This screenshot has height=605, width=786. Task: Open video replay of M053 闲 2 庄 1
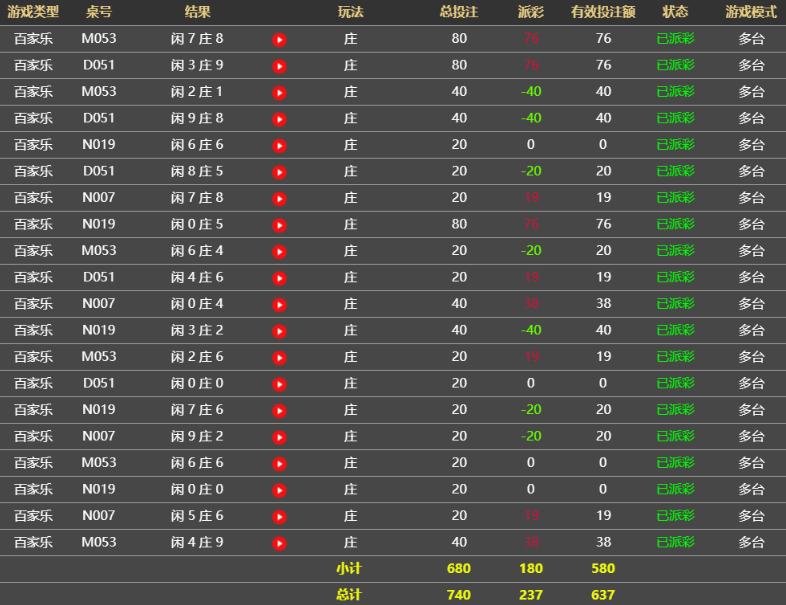[279, 93]
